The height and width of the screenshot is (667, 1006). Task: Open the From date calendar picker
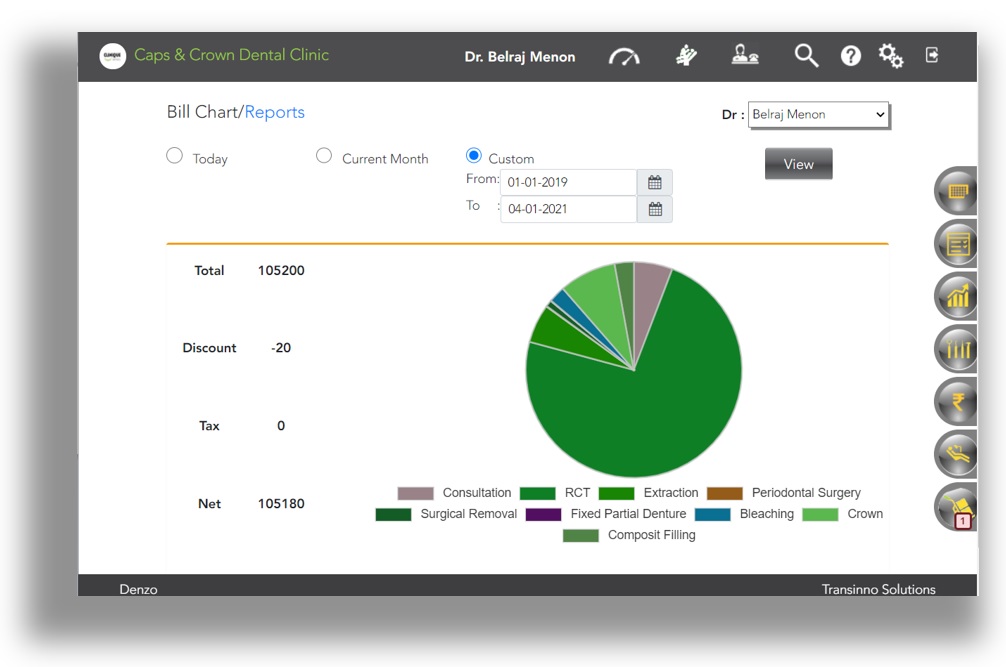655,183
